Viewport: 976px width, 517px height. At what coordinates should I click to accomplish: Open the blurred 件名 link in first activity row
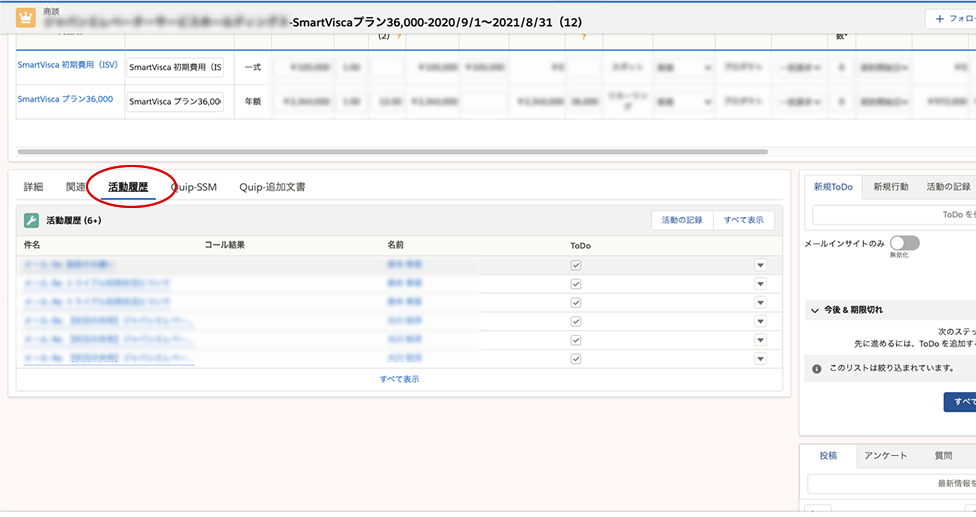click(69, 265)
